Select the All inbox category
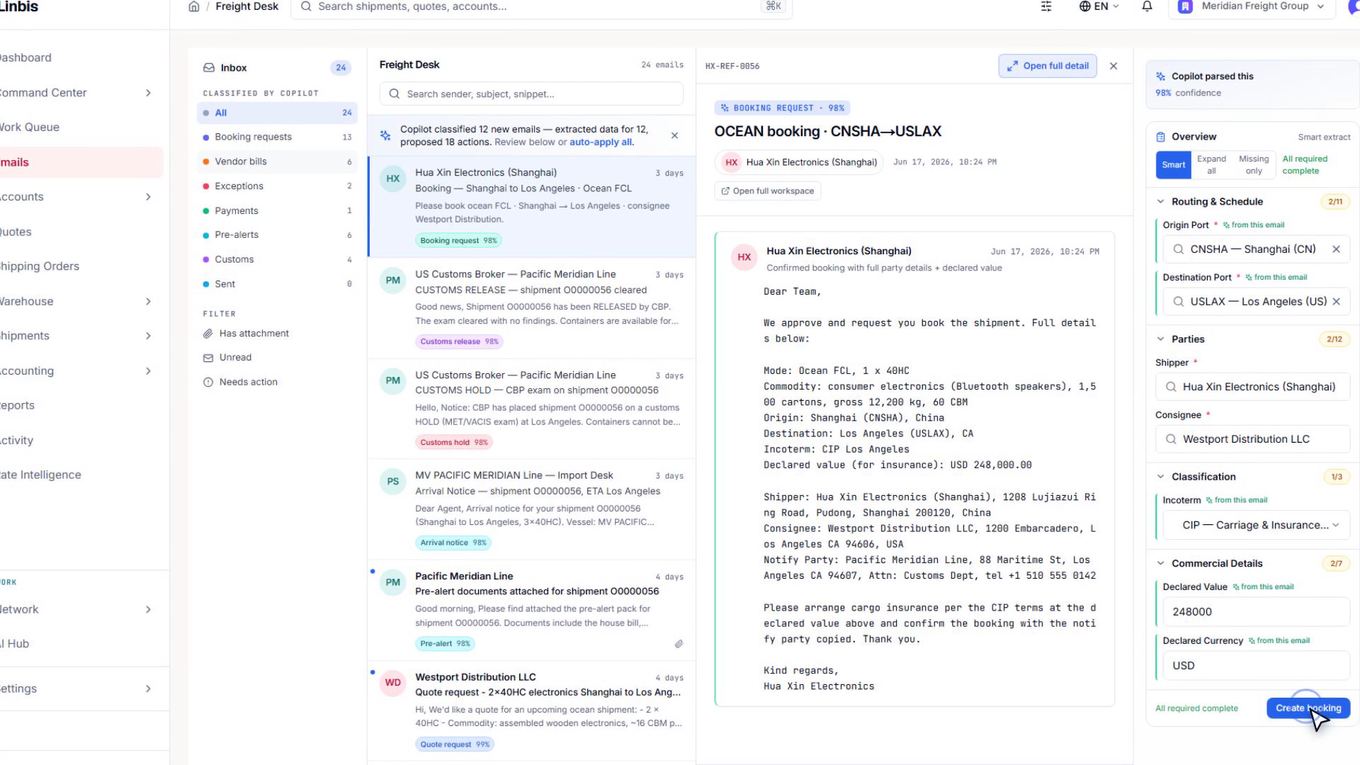This screenshot has height=765, width=1360. (277, 113)
